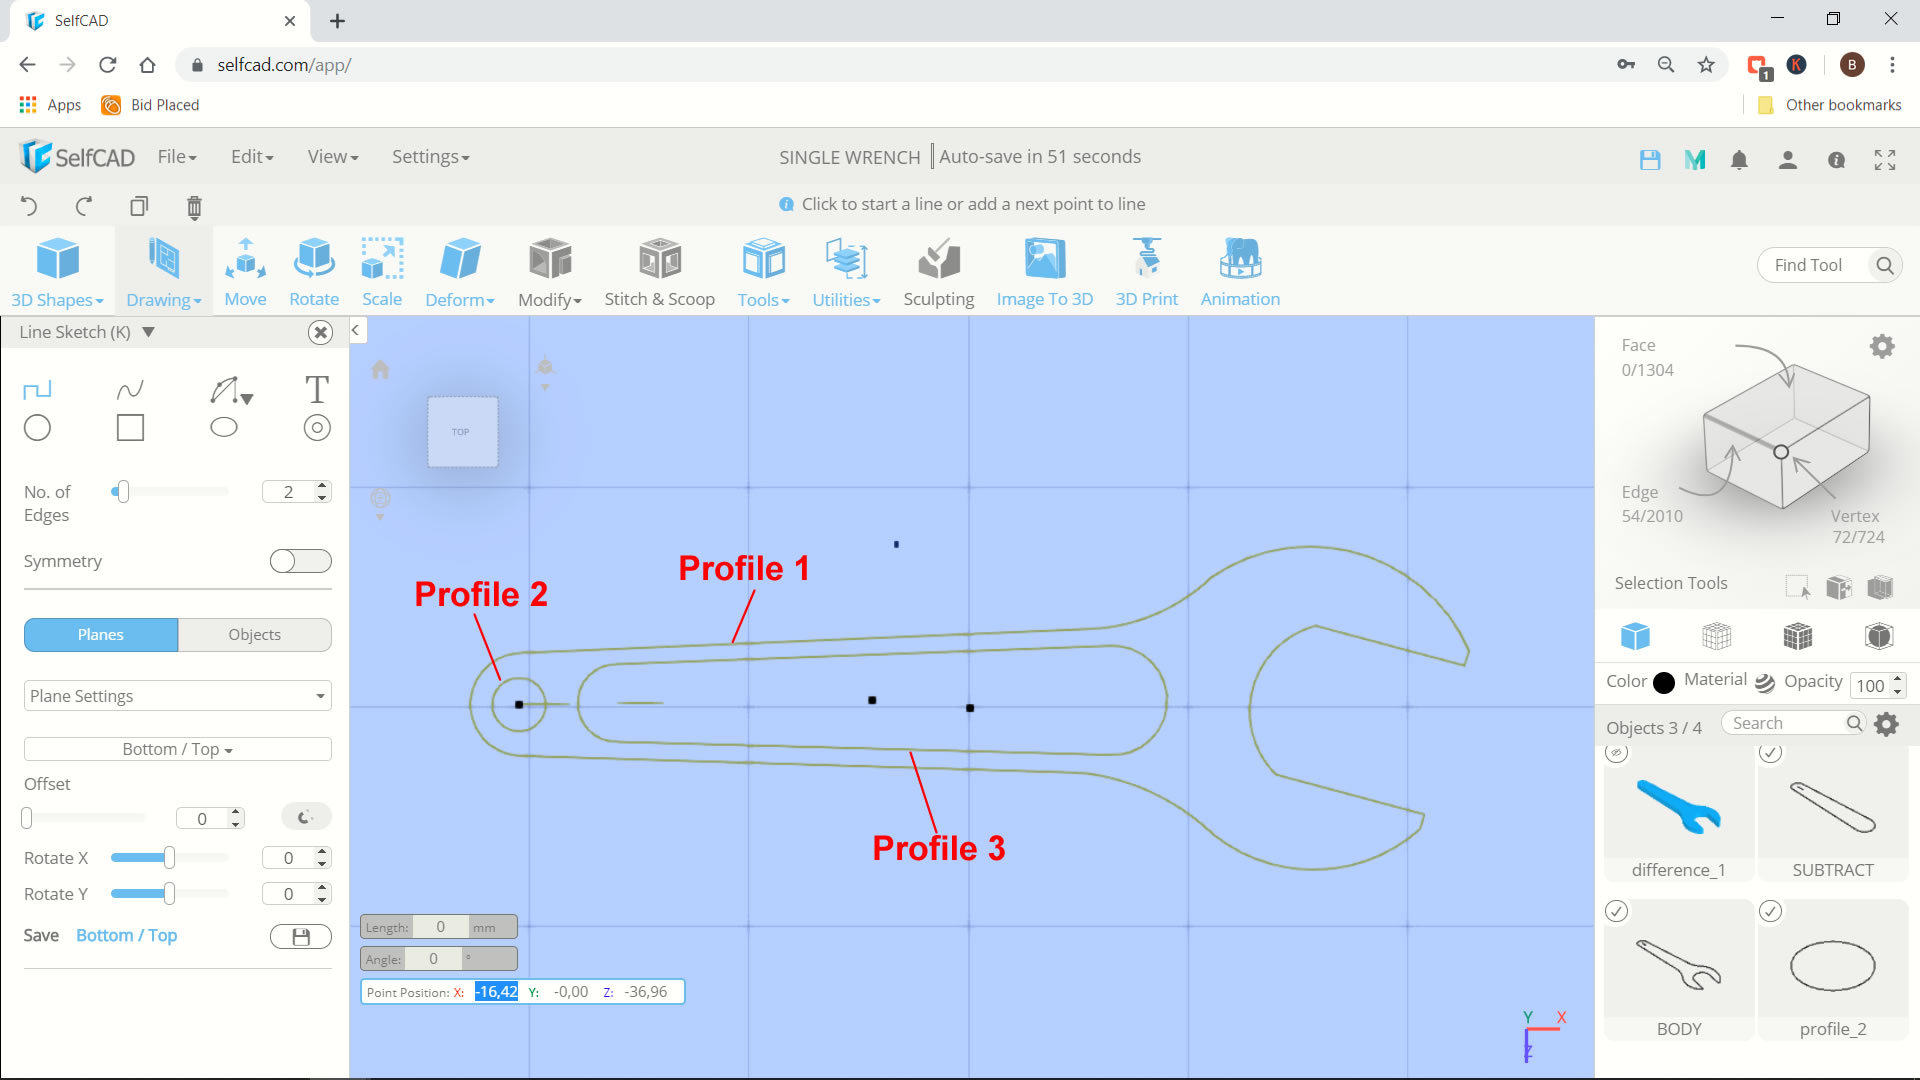The image size is (1920, 1080).
Task: Toggle checkbox of SUBTRACT object
Action: (x=1771, y=752)
